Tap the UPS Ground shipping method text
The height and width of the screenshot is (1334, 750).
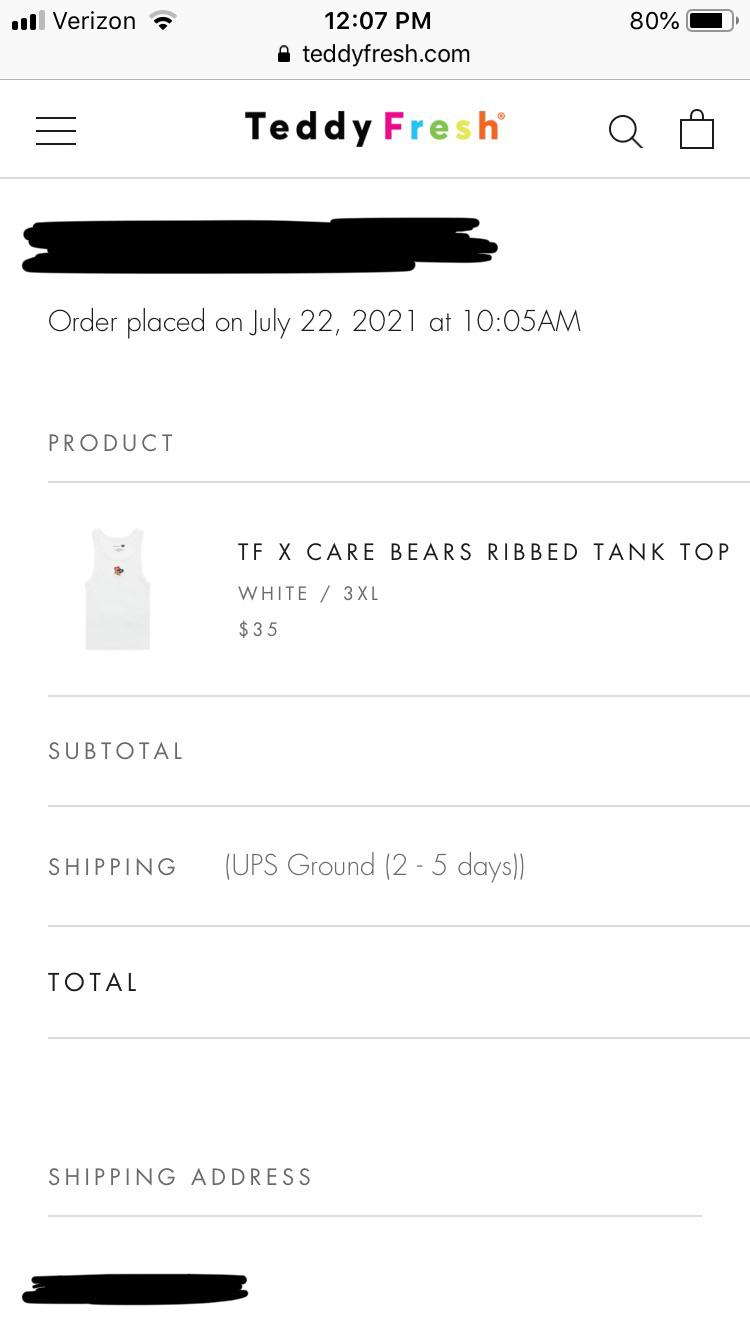click(x=375, y=866)
